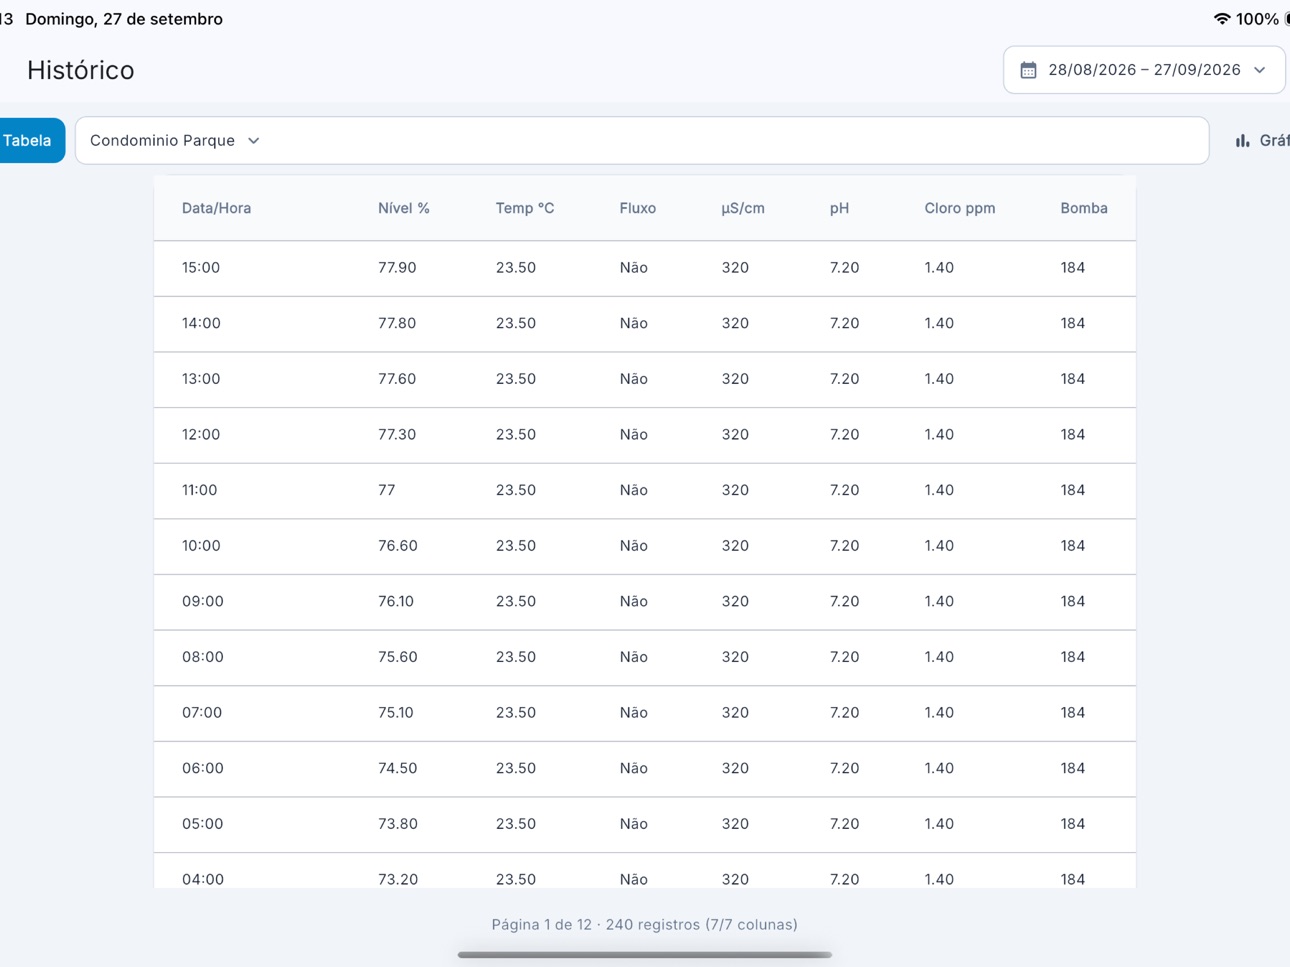The width and height of the screenshot is (1290, 967).
Task: Click pH 7.20 in 12:00 row
Action: pyautogui.click(x=844, y=434)
